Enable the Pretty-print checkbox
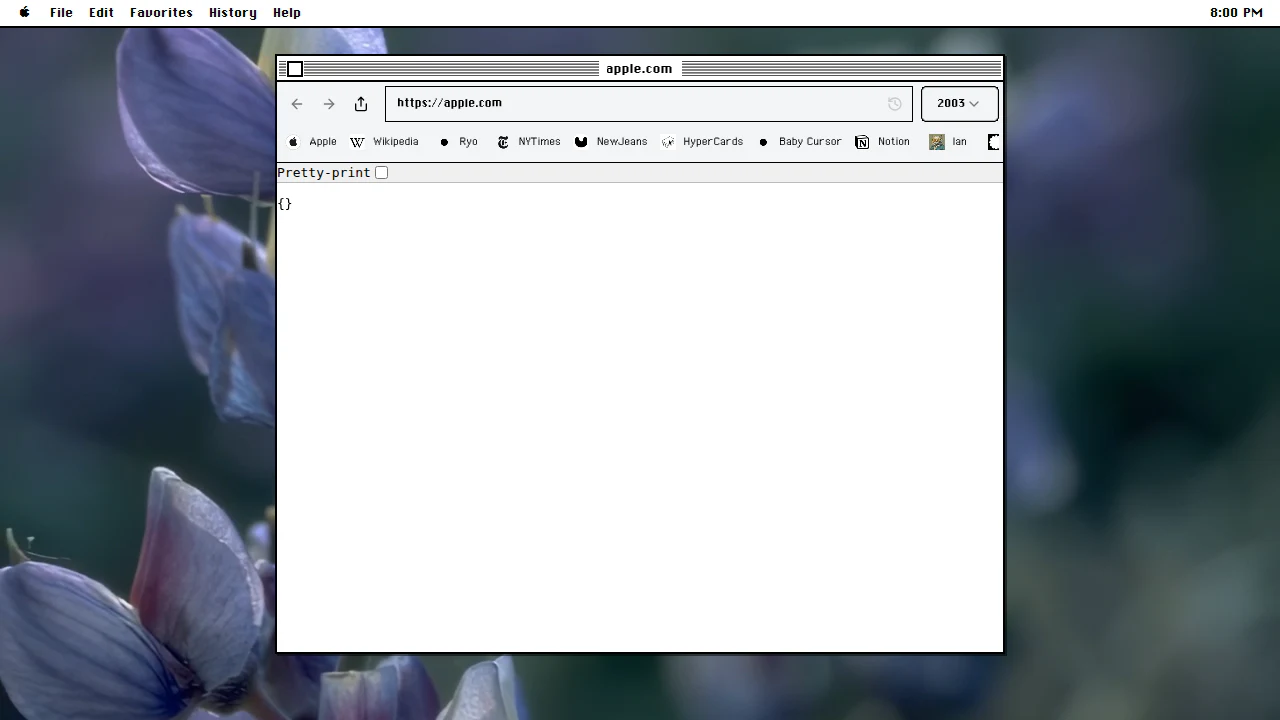 (x=381, y=173)
